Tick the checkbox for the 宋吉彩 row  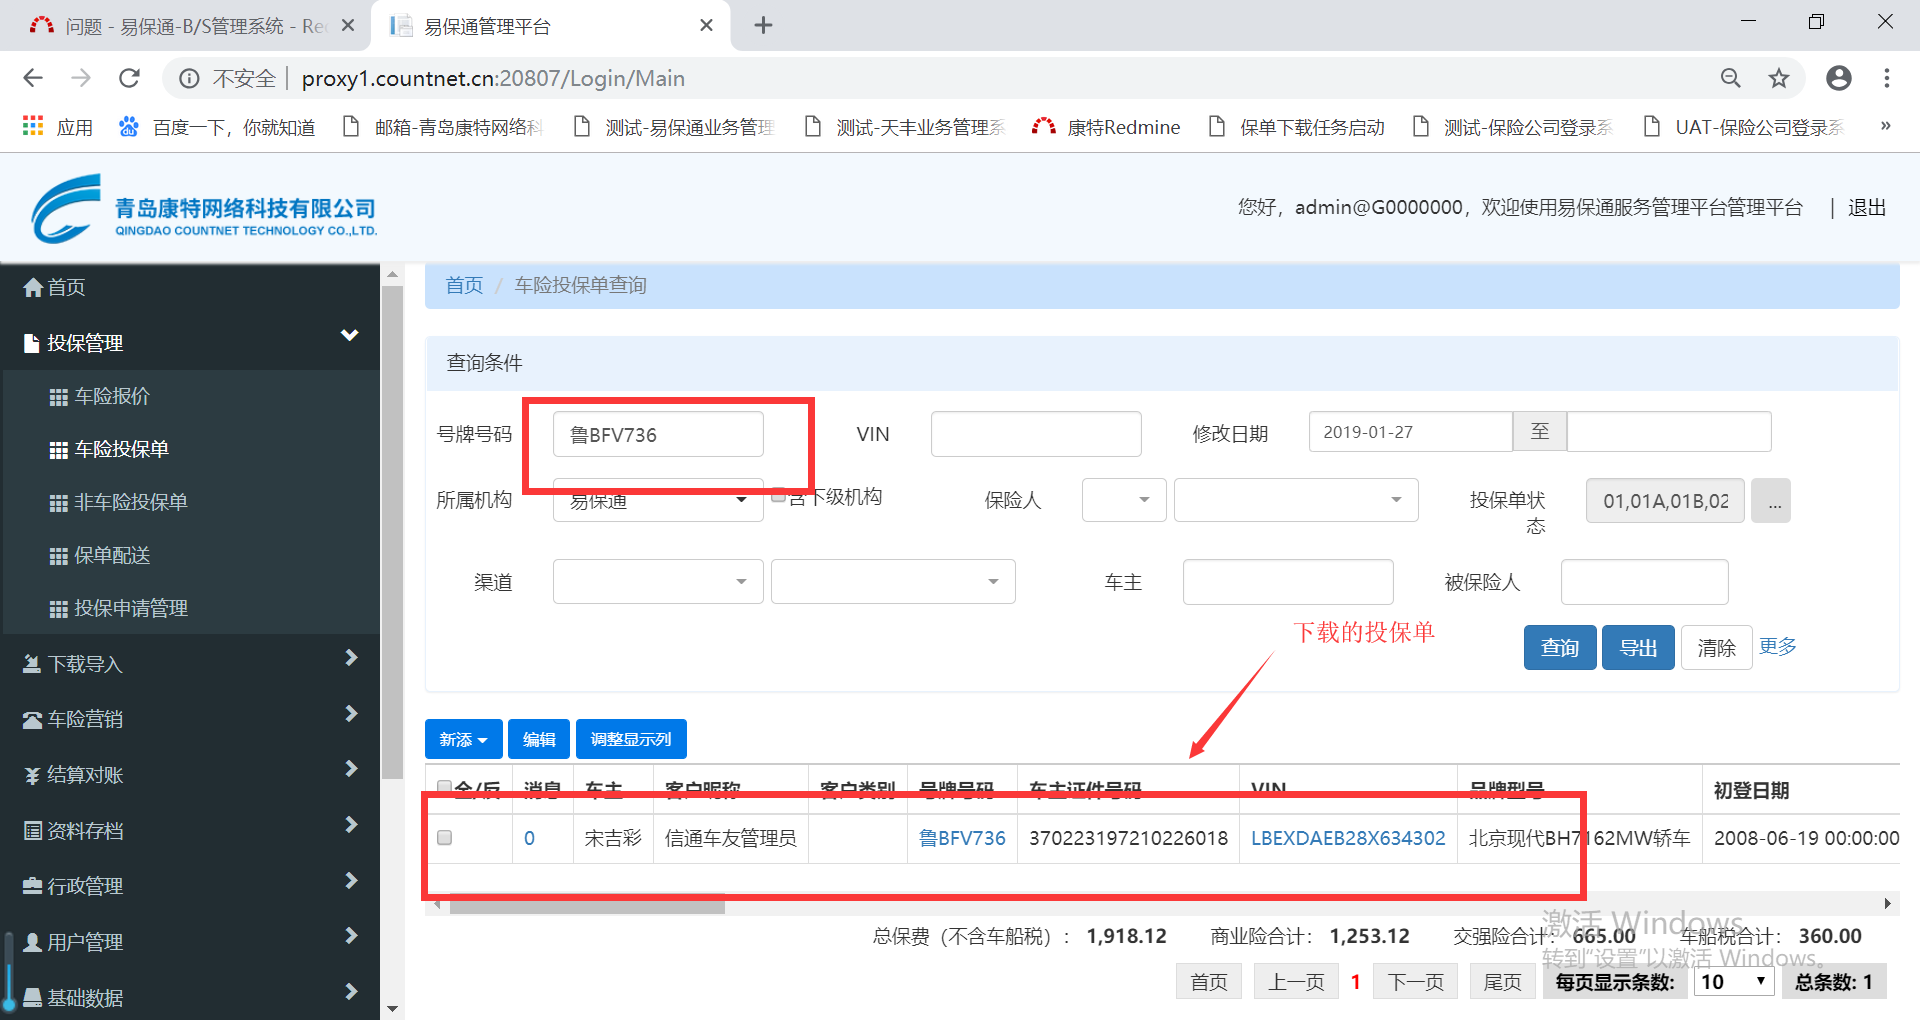pos(445,838)
